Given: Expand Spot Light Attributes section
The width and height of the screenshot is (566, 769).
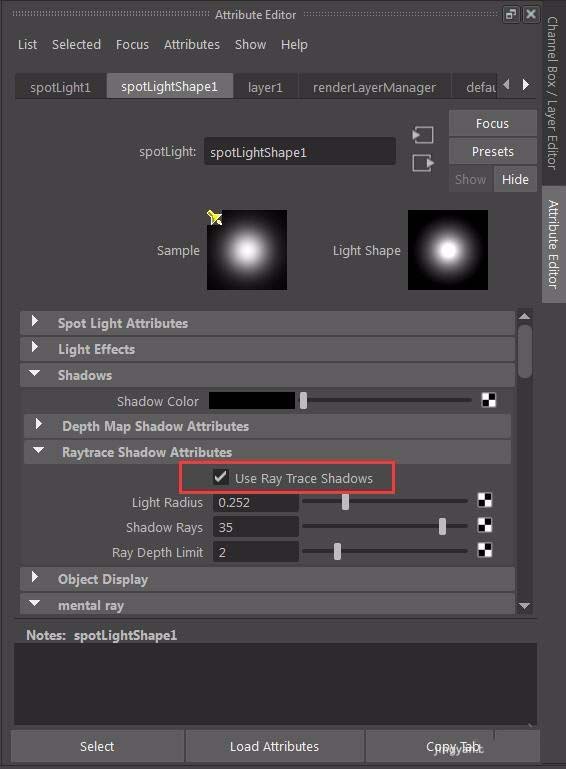Looking at the screenshot, I should pos(34,321).
